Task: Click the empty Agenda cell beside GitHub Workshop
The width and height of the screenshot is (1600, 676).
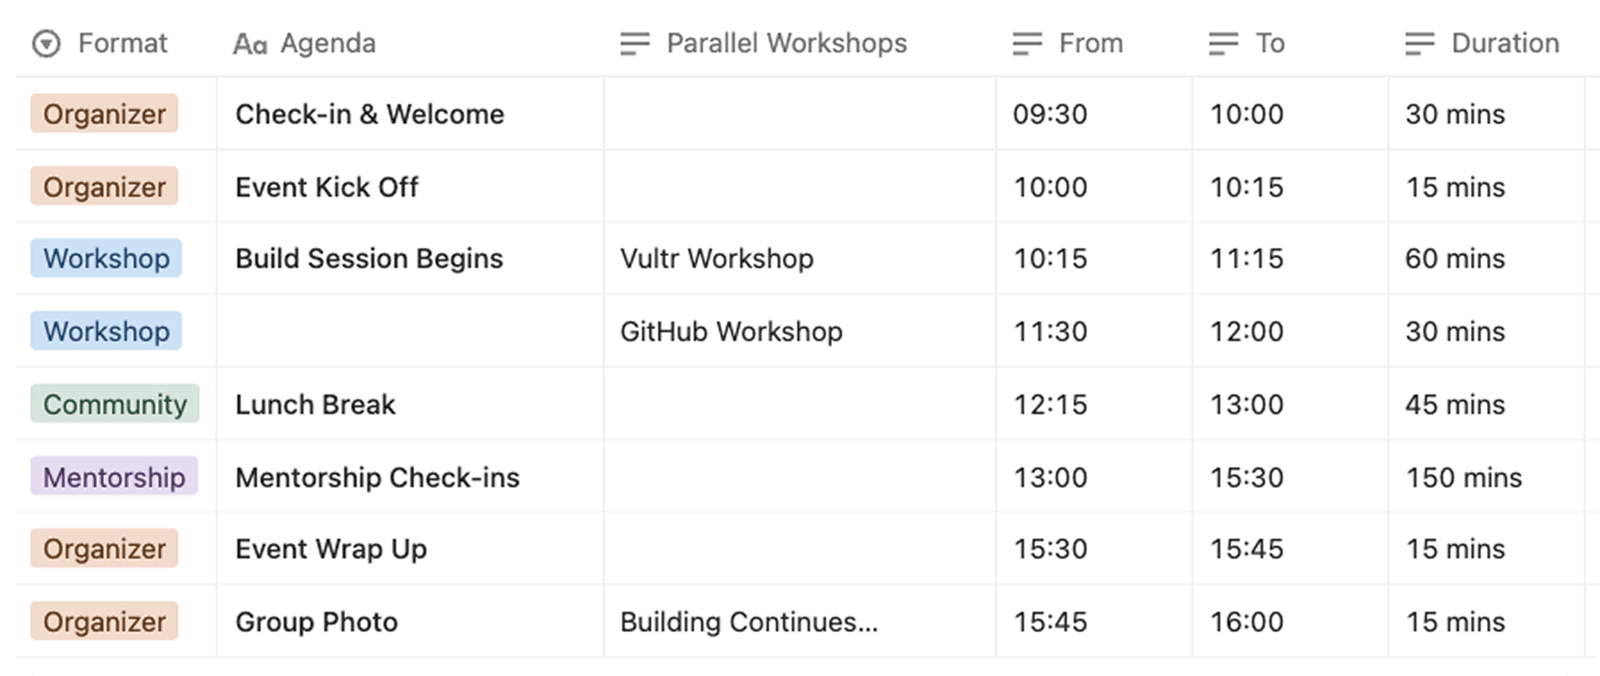Action: (x=410, y=331)
